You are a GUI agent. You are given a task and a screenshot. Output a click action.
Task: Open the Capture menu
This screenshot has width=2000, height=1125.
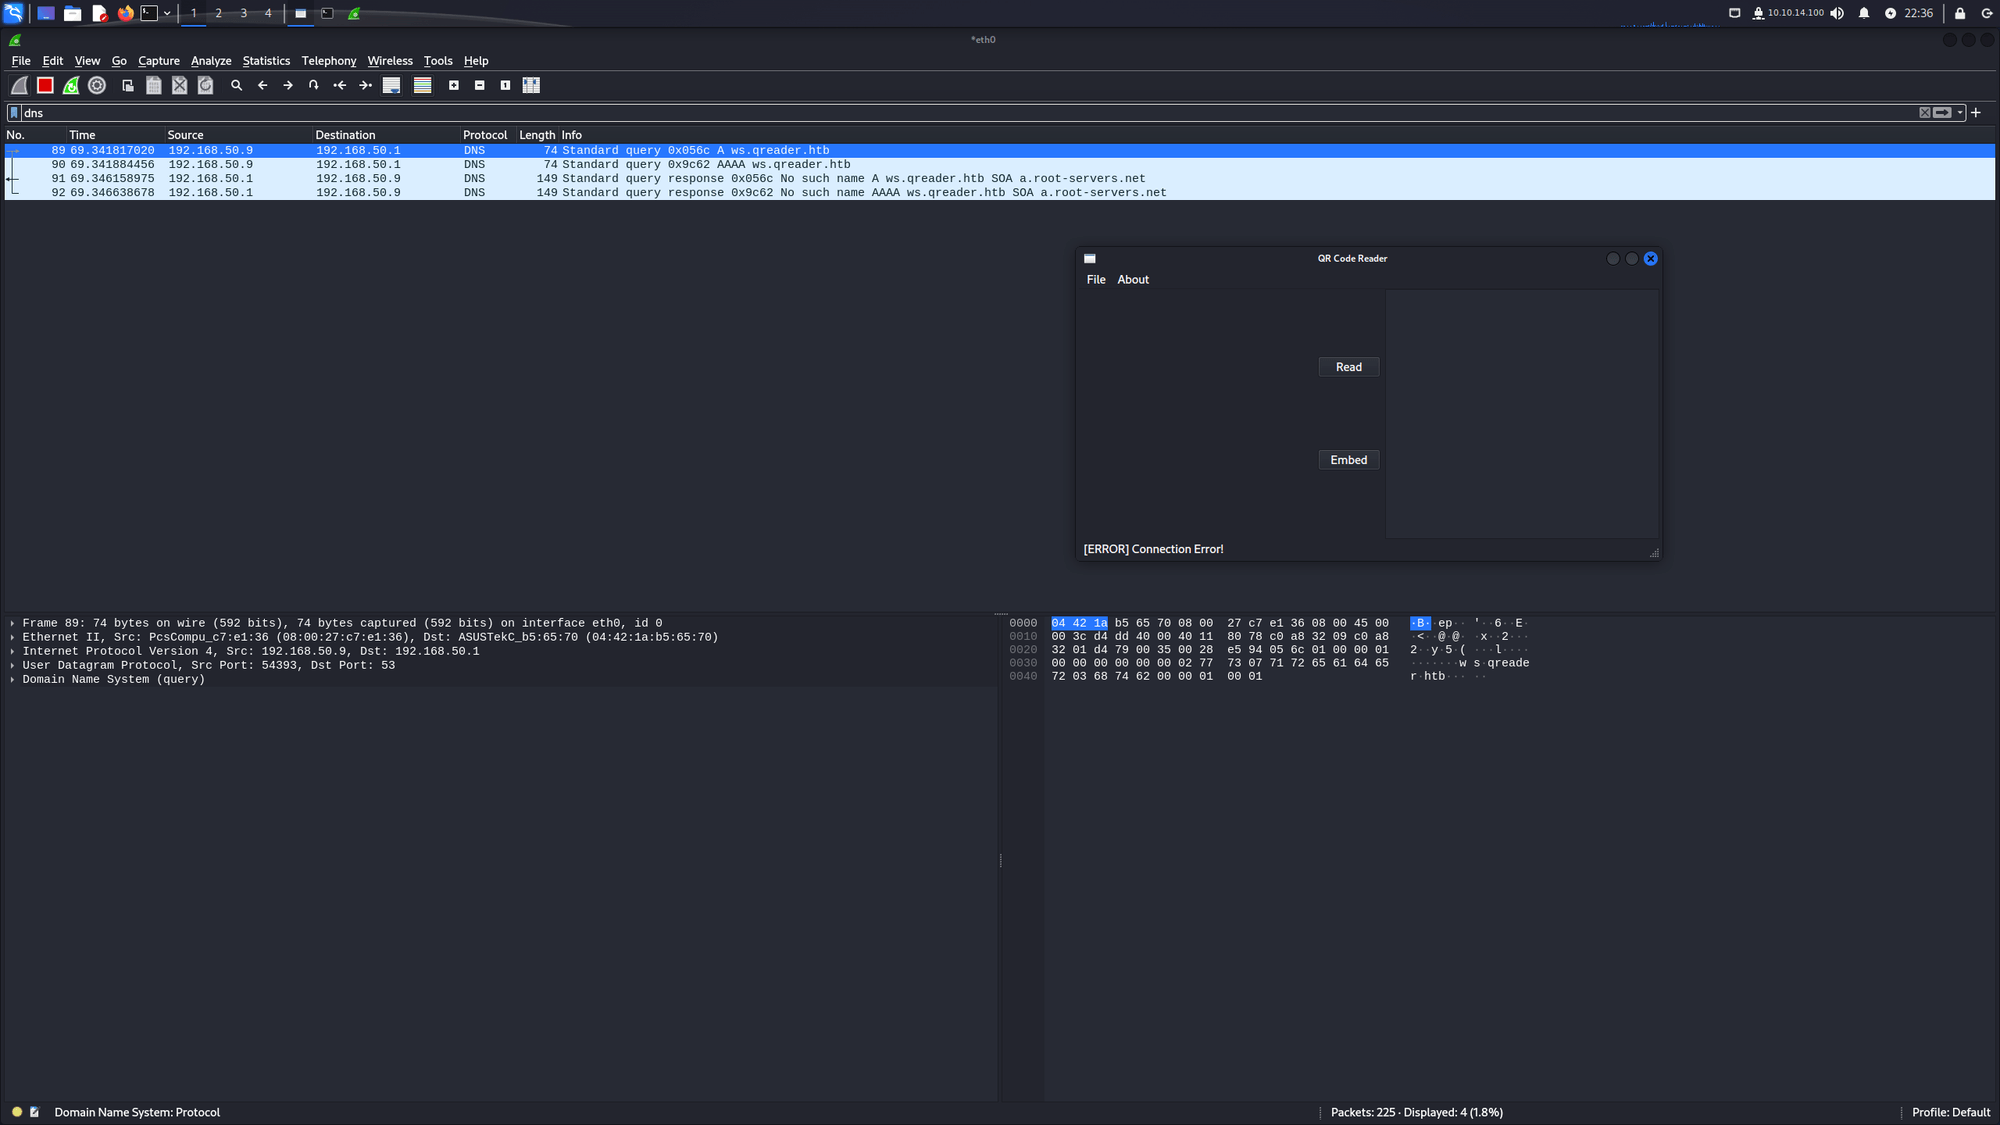159,61
